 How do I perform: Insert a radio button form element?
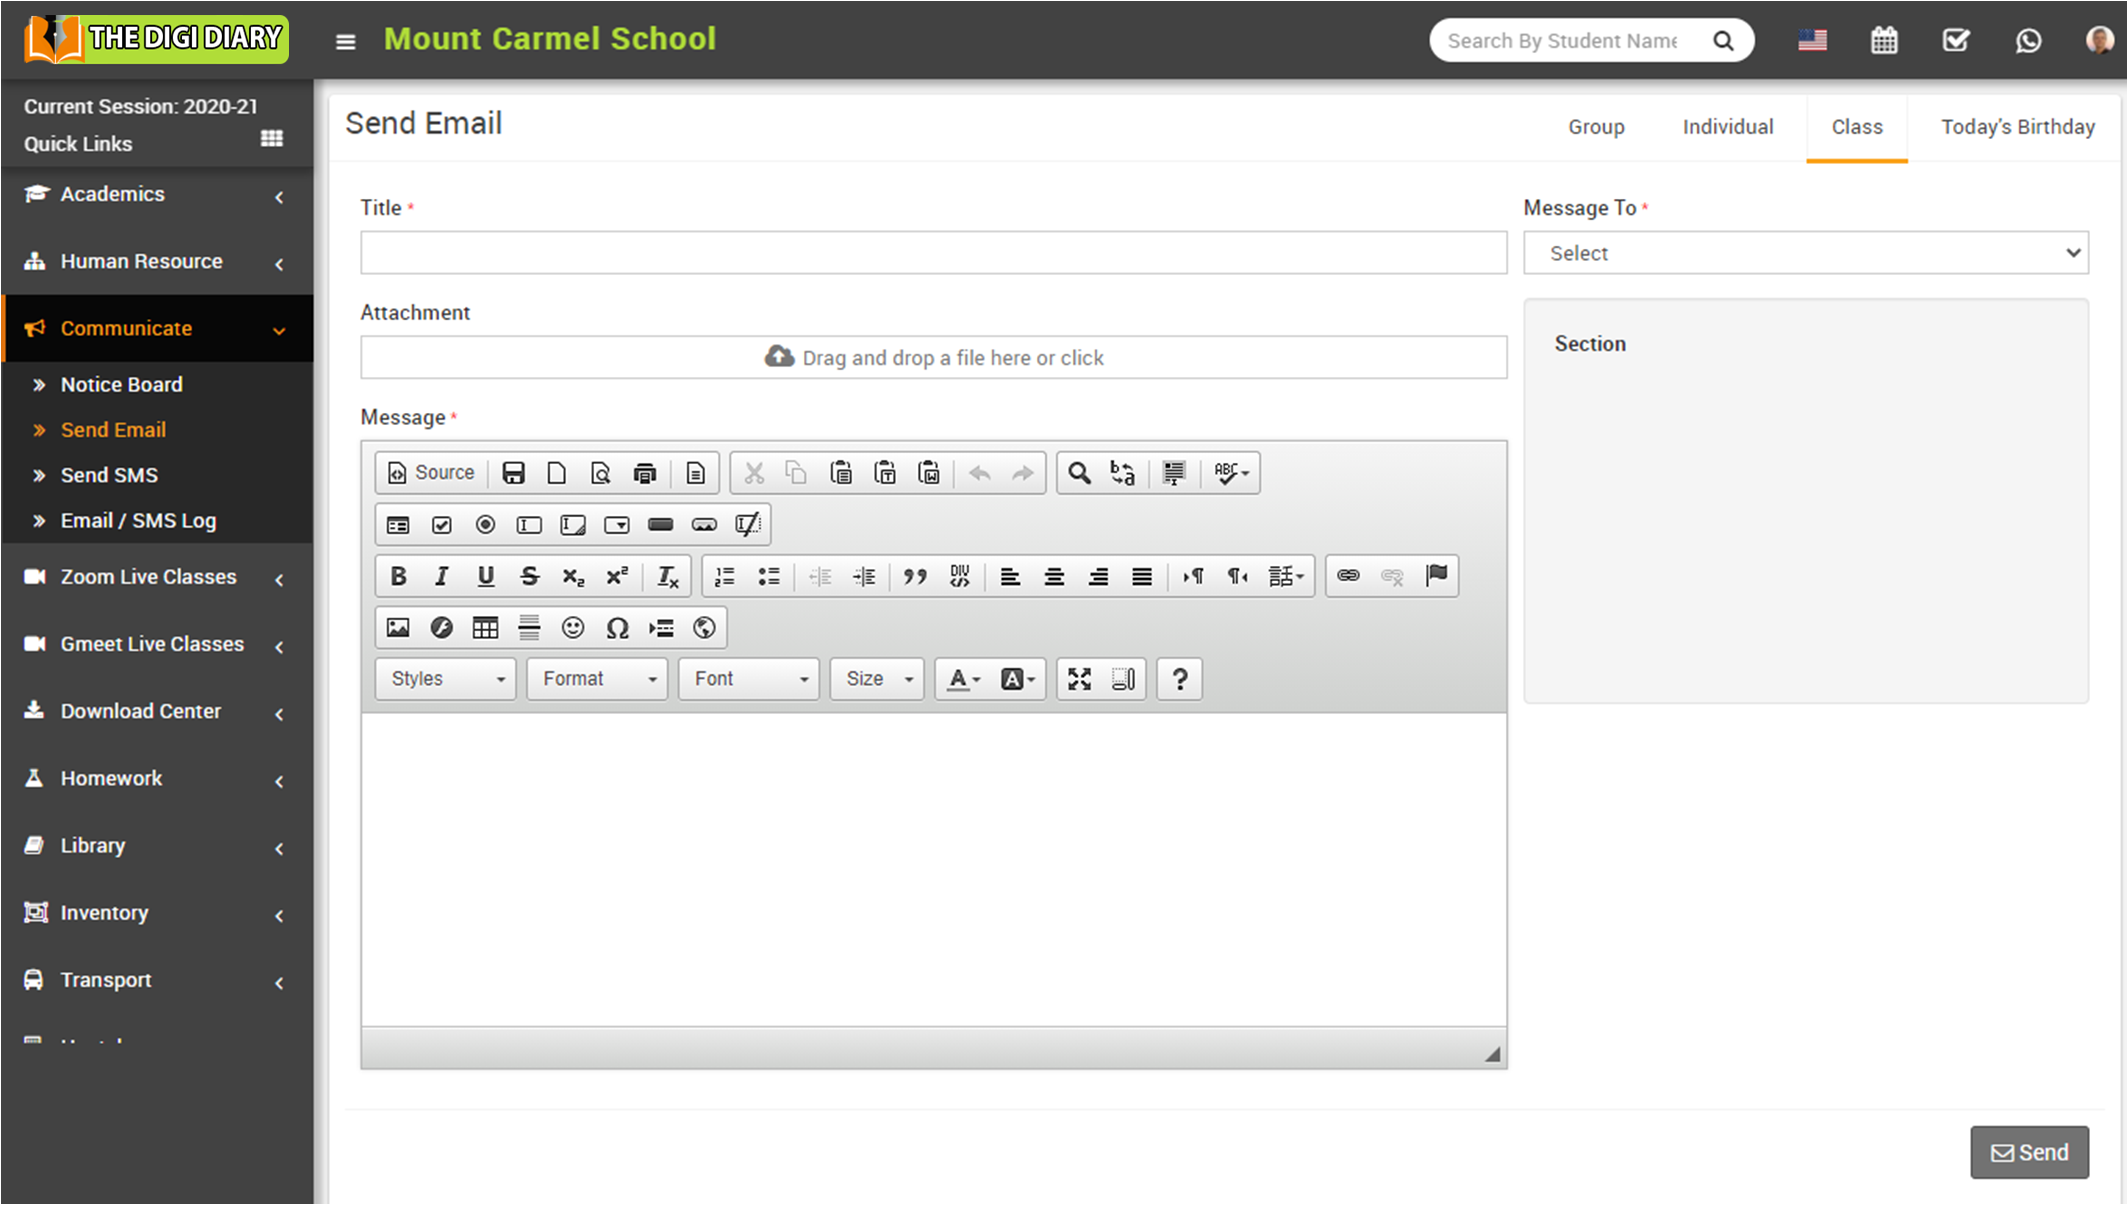tap(485, 525)
